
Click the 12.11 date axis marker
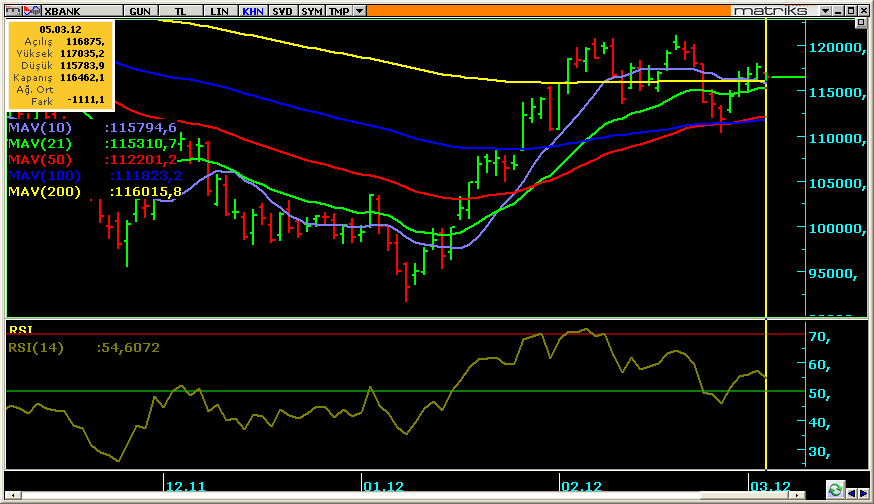[x=186, y=486]
